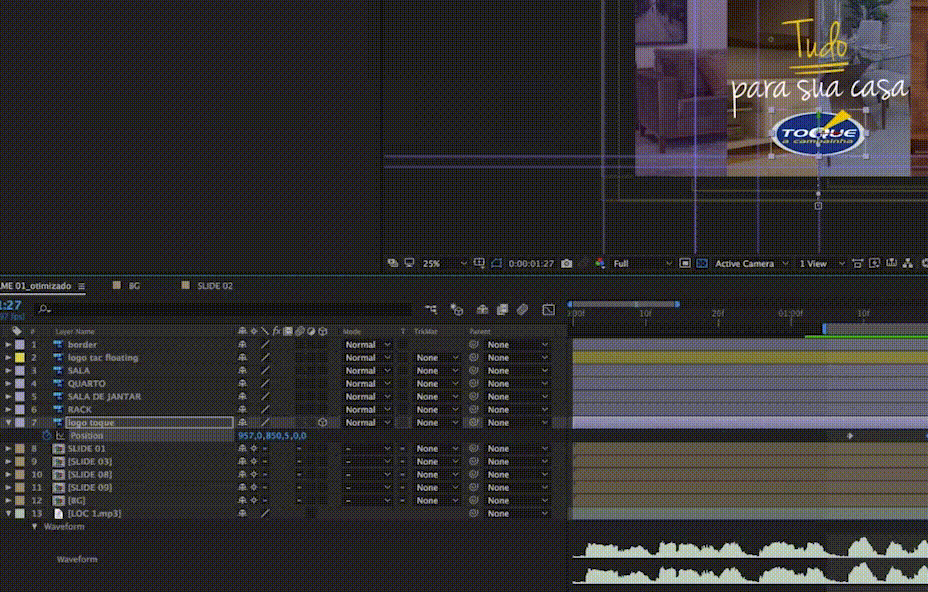Click the Position stopwatch icon
928x592 pixels.
click(x=46, y=436)
